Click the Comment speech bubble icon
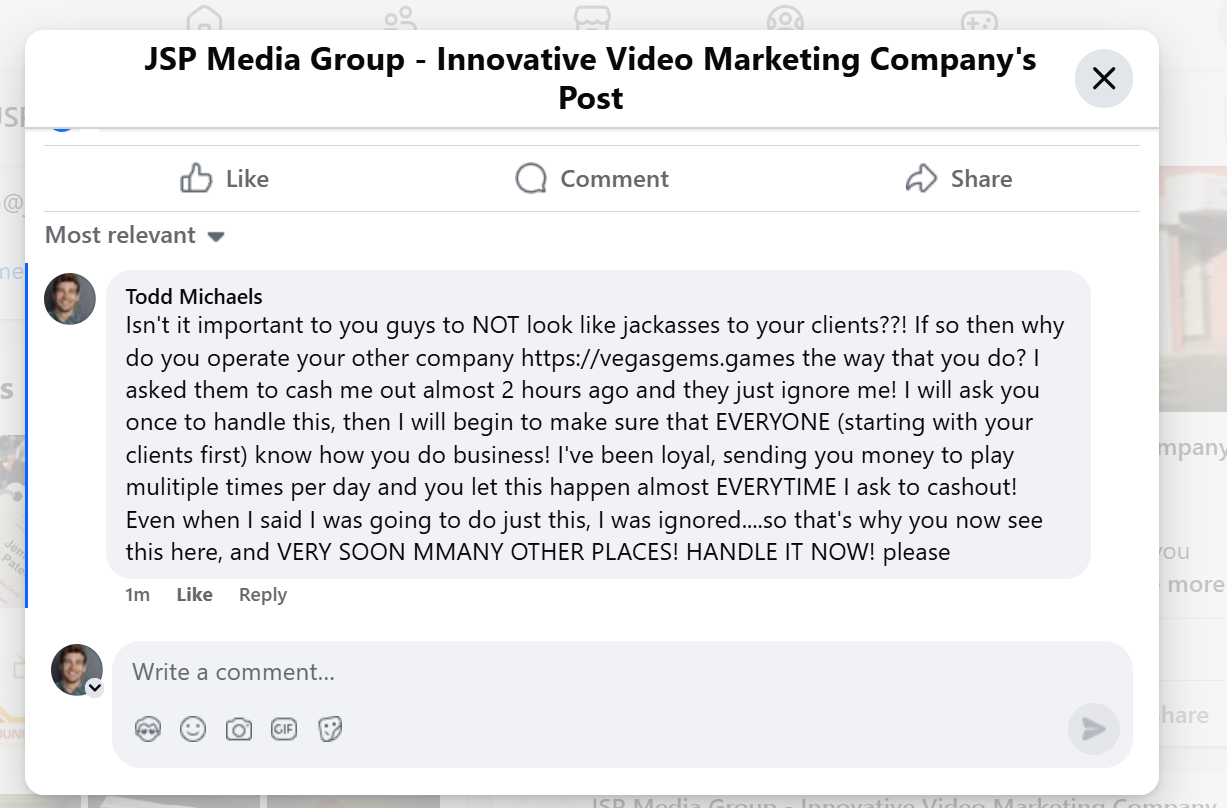The image size is (1227, 808). (531, 179)
